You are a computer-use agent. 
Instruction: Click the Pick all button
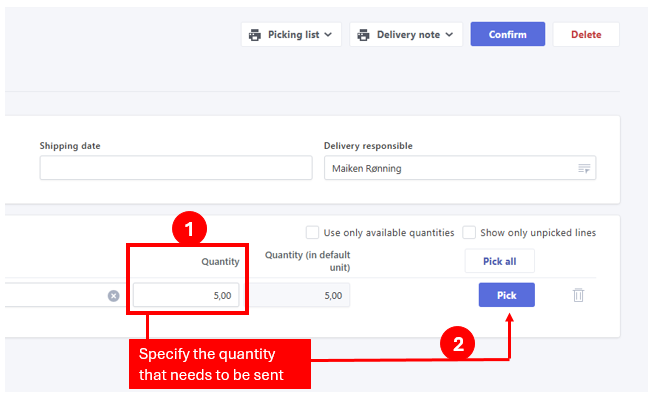500,261
